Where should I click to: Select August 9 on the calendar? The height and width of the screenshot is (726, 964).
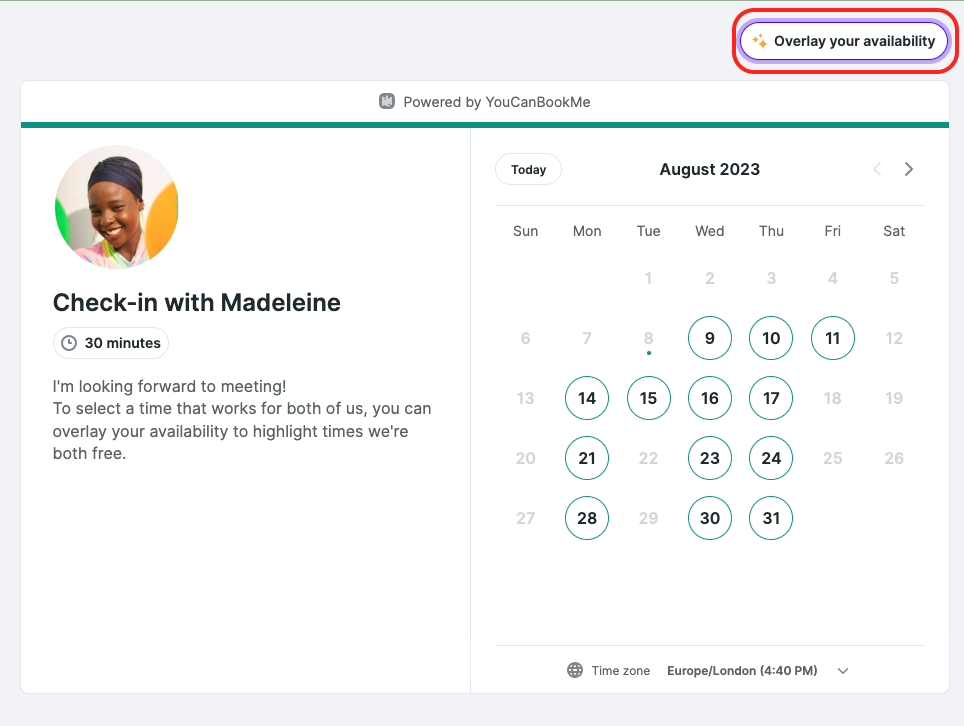pyautogui.click(x=709, y=338)
